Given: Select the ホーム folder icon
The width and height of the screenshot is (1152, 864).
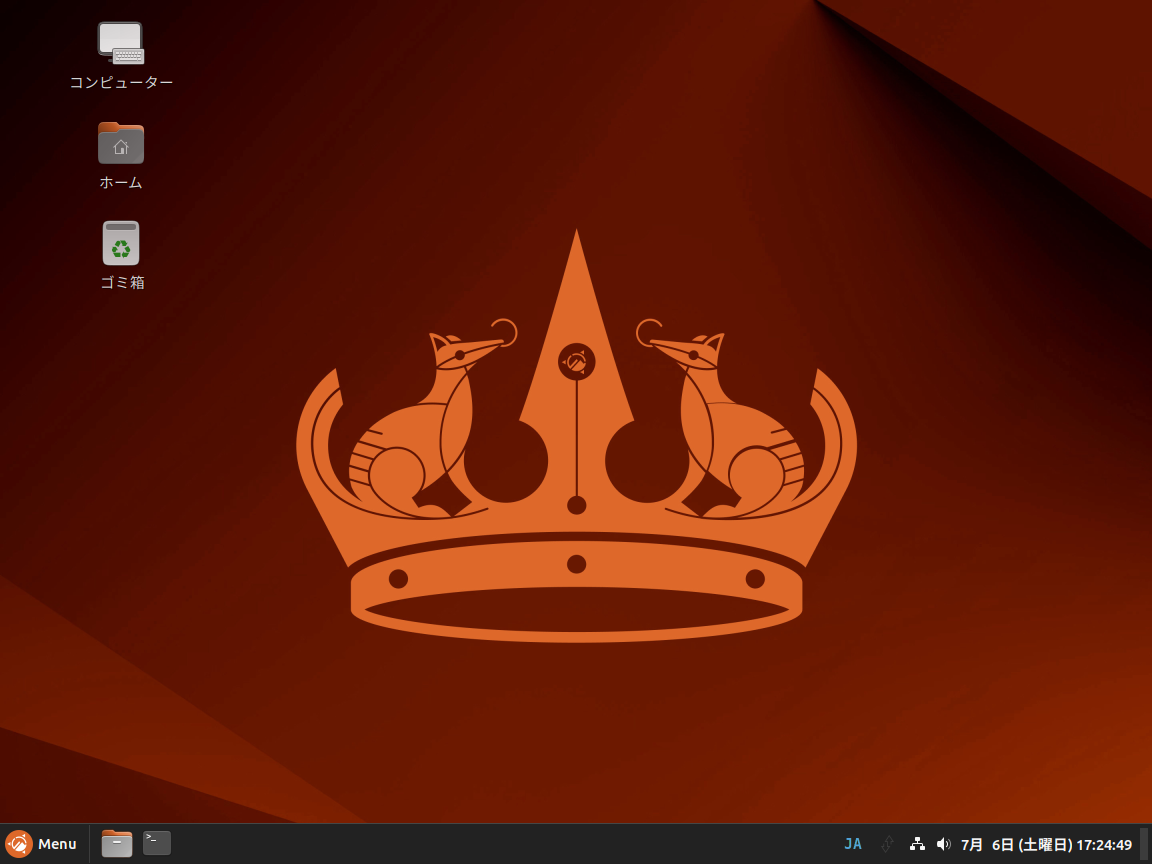Looking at the screenshot, I should click(x=120, y=143).
